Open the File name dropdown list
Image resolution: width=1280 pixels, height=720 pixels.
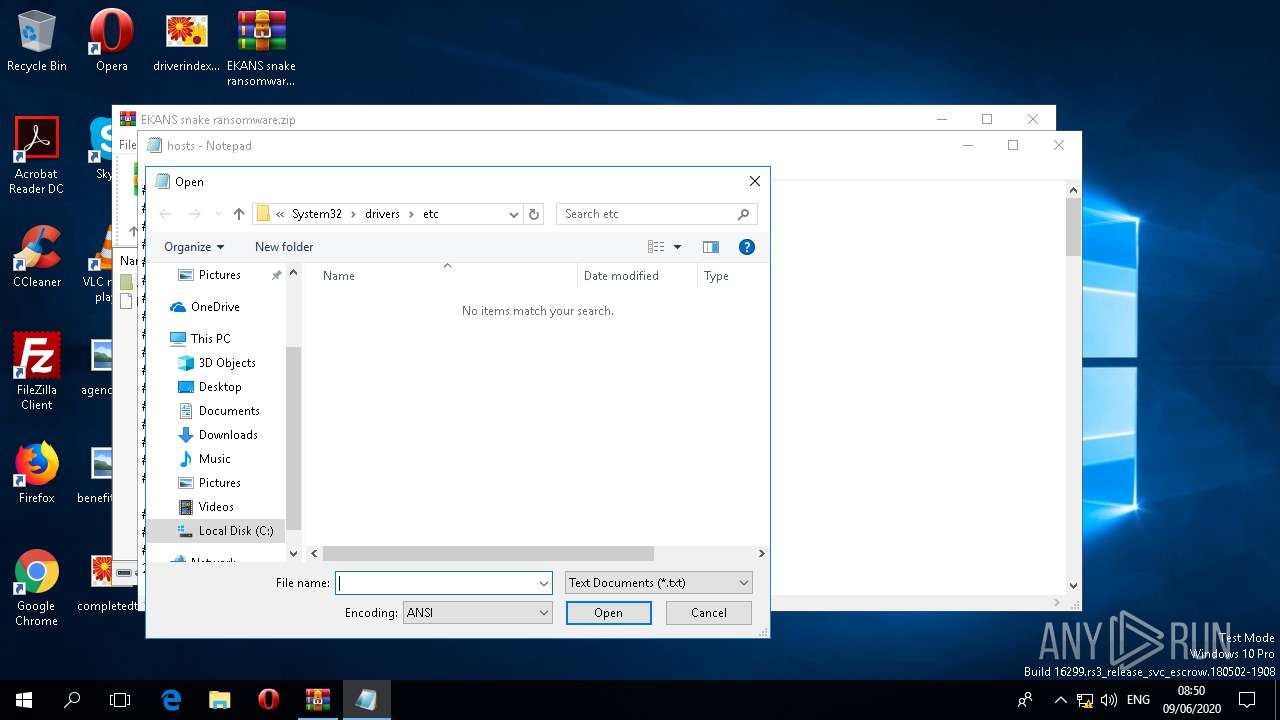[544, 583]
